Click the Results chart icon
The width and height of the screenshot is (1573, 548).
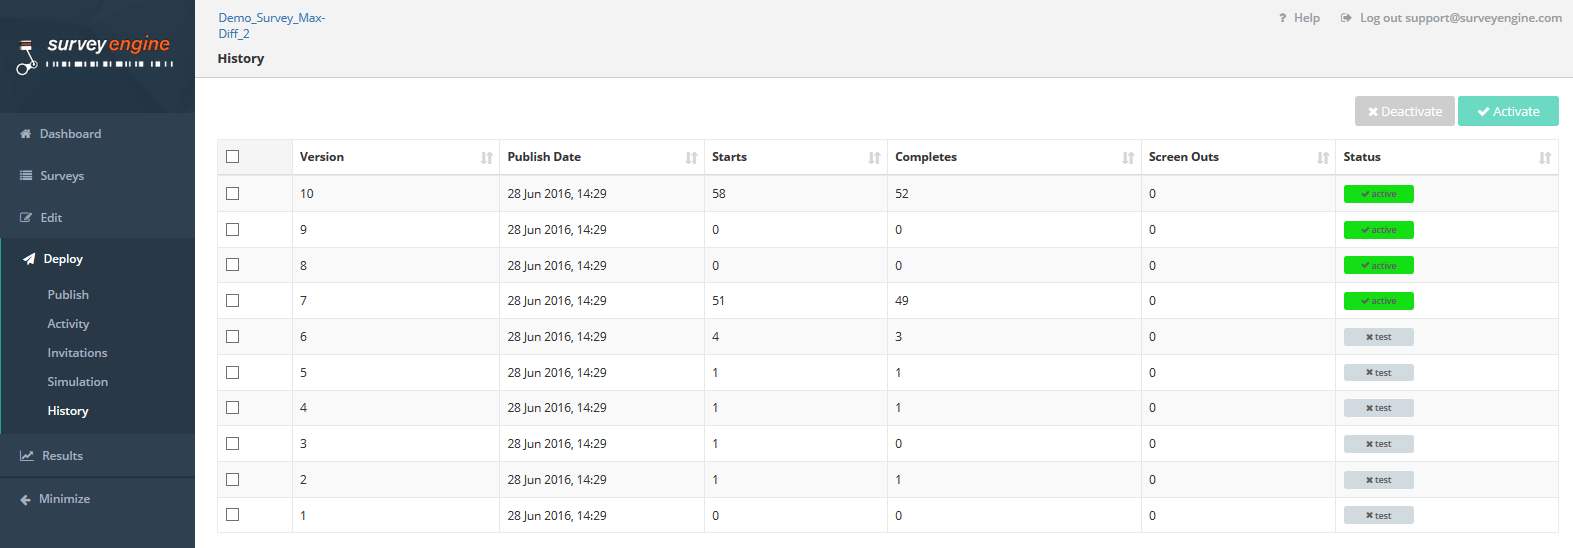pyautogui.click(x=27, y=456)
